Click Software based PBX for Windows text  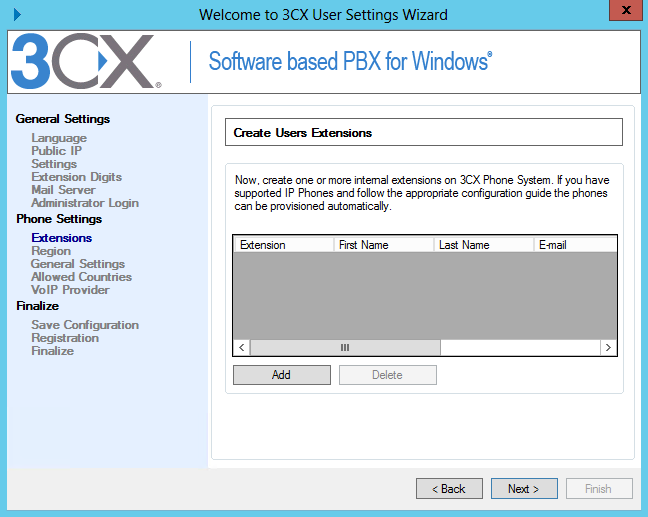(x=350, y=61)
